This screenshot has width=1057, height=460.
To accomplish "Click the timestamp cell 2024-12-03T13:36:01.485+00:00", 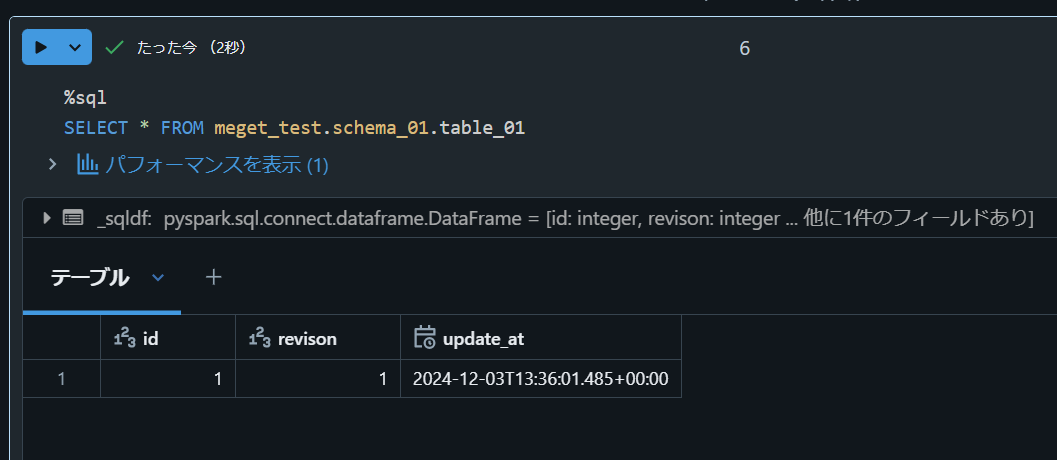I will point(540,379).
